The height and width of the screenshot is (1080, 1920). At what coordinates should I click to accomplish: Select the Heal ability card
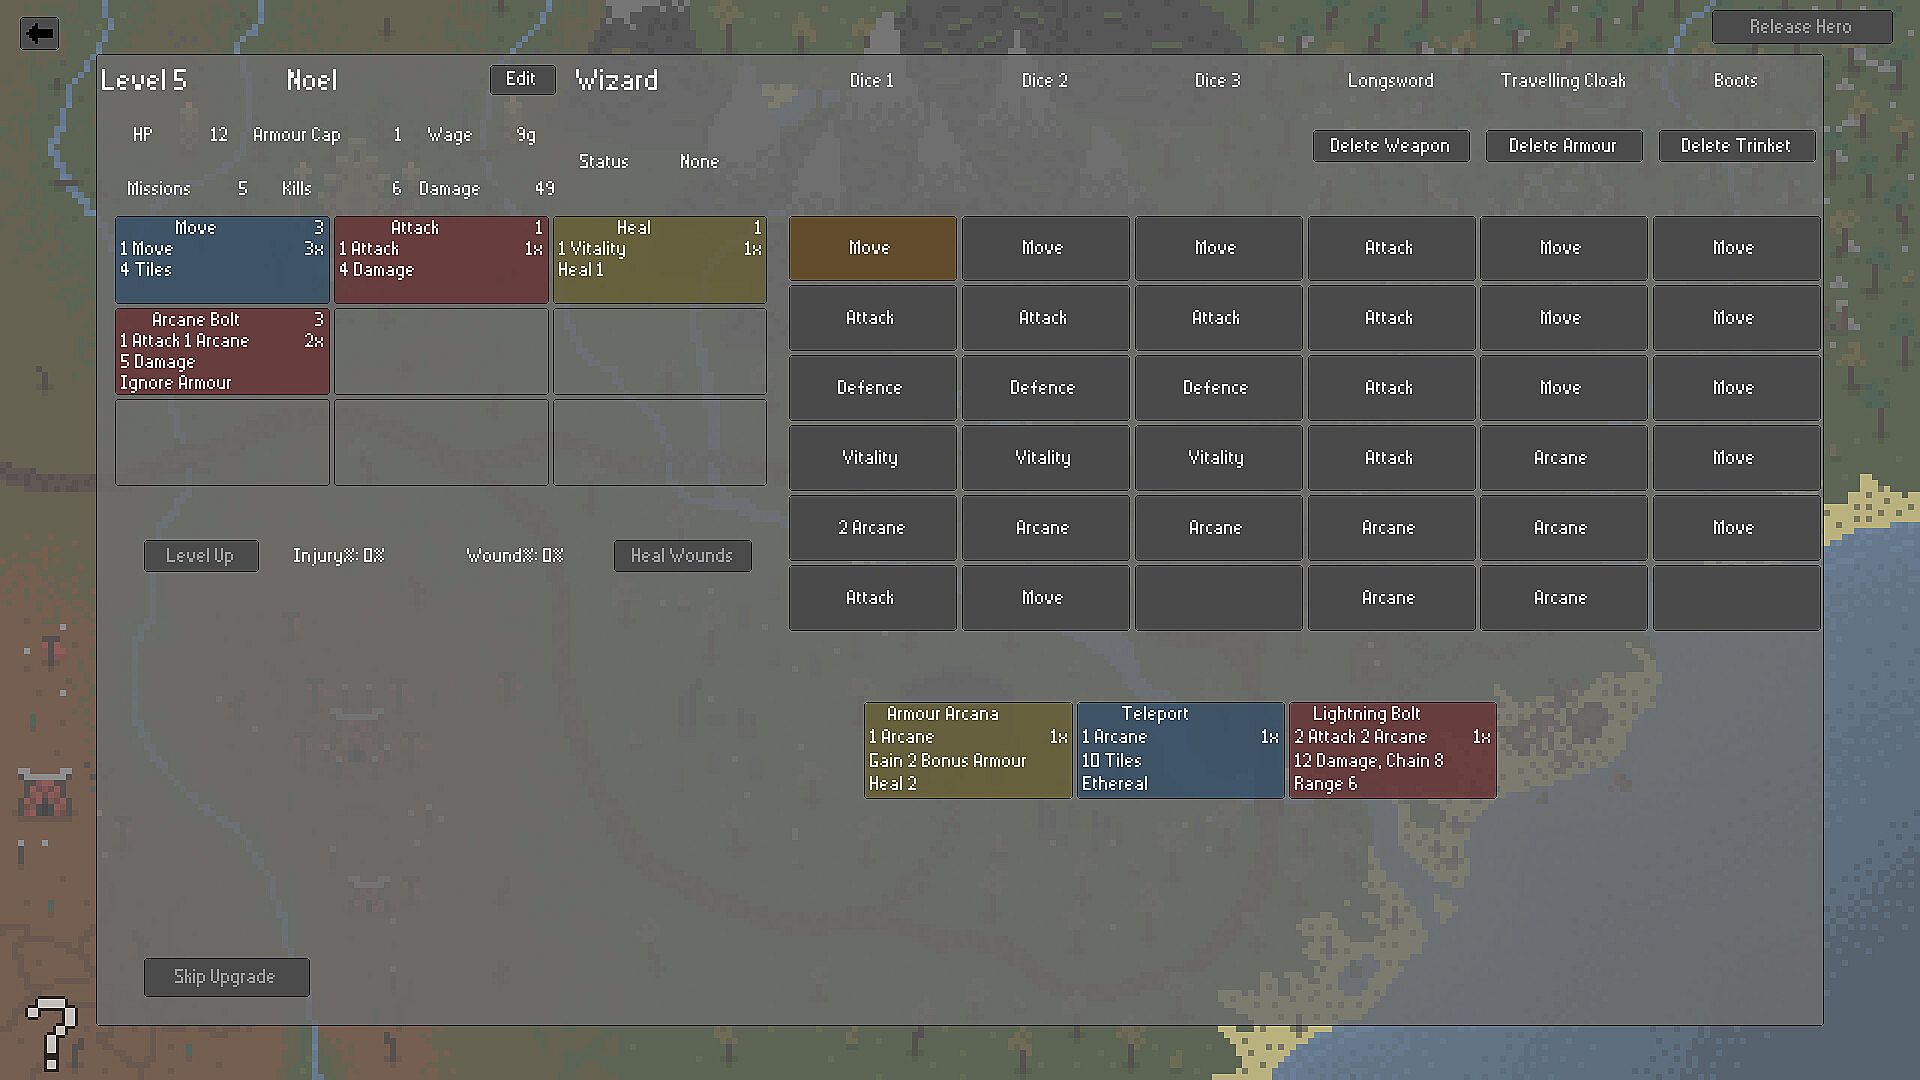point(659,259)
